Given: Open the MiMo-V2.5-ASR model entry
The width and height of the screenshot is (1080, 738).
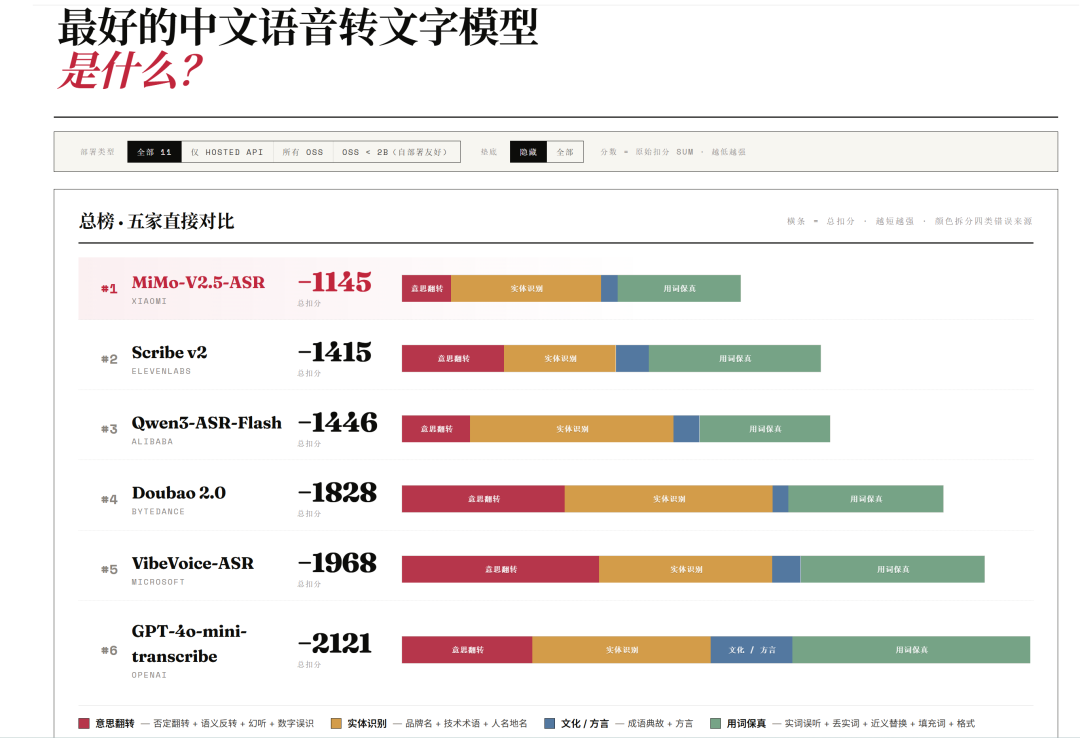Looking at the screenshot, I should point(198,283).
